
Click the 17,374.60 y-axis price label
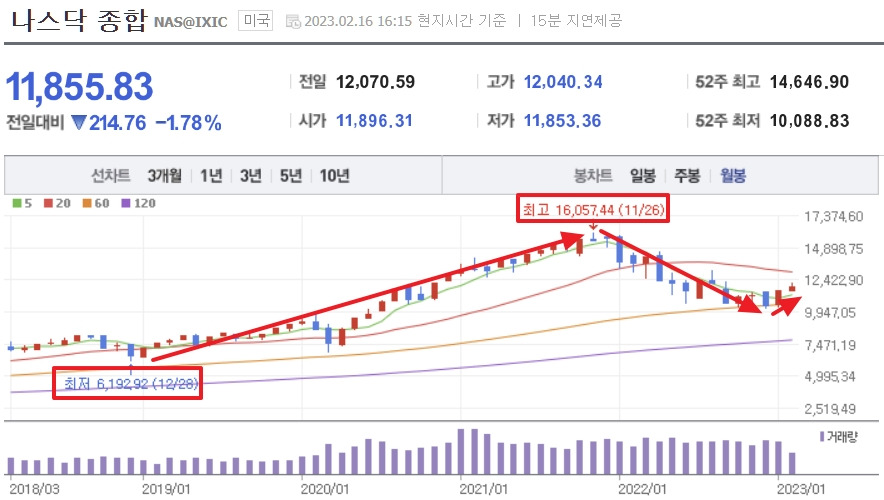[833, 216]
